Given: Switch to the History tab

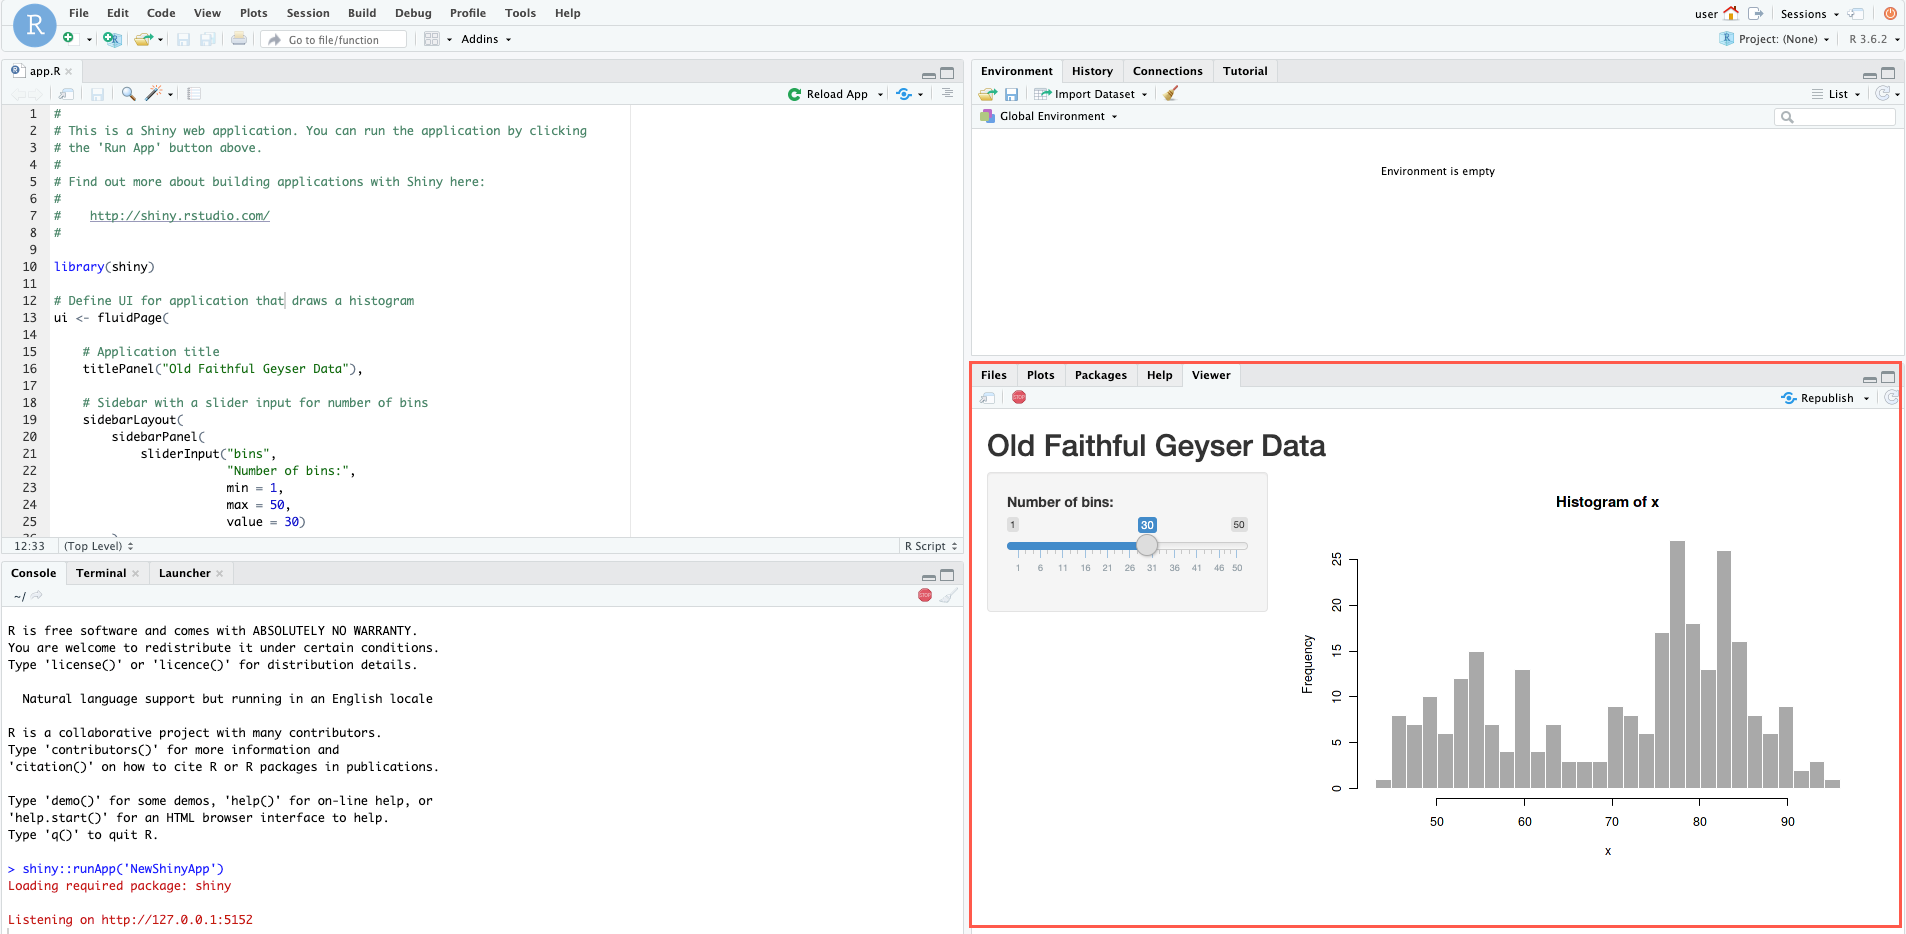Looking at the screenshot, I should (1091, 71).
